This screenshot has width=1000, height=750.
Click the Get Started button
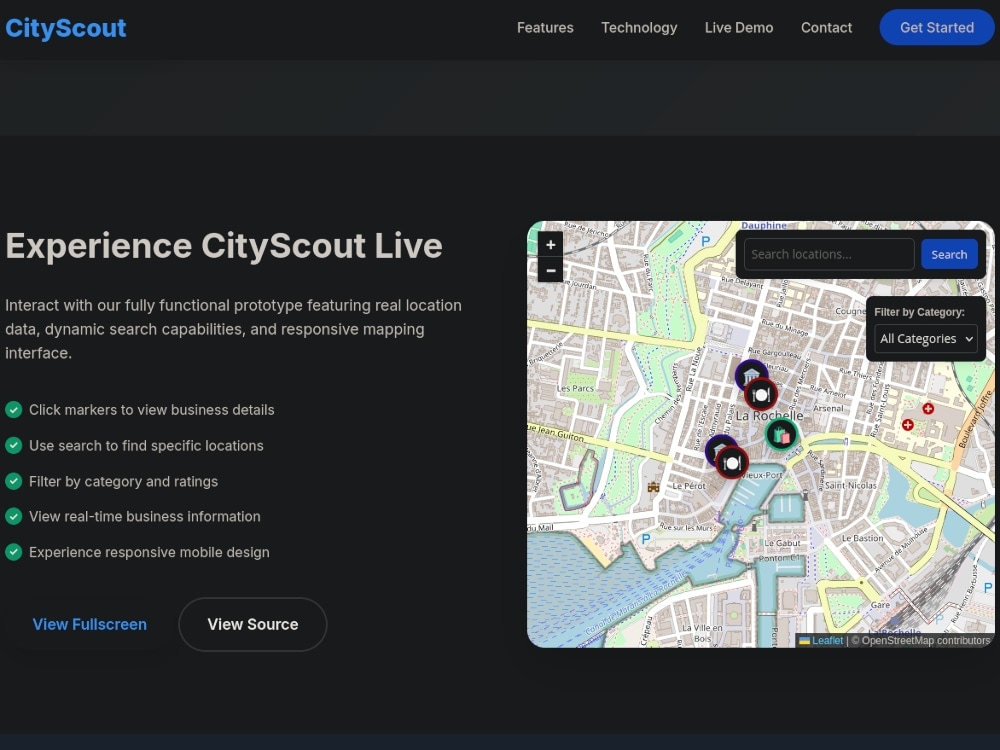point(936,27)
